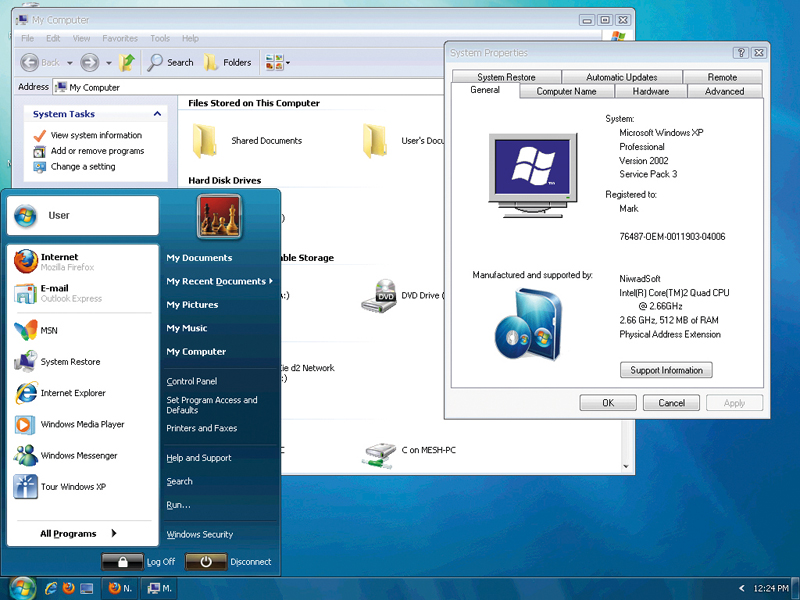Open My Music in Start menu
This screenshot has height=600, width=800.
coord(187,328)
